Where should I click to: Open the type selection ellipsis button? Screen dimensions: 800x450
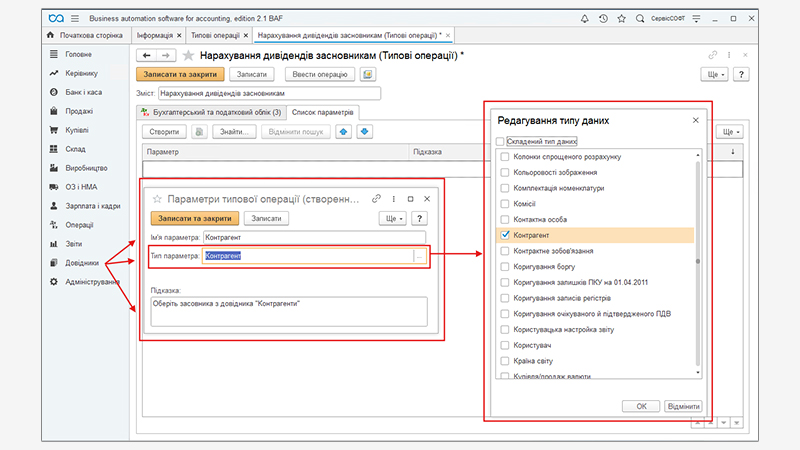click(420, 256)
